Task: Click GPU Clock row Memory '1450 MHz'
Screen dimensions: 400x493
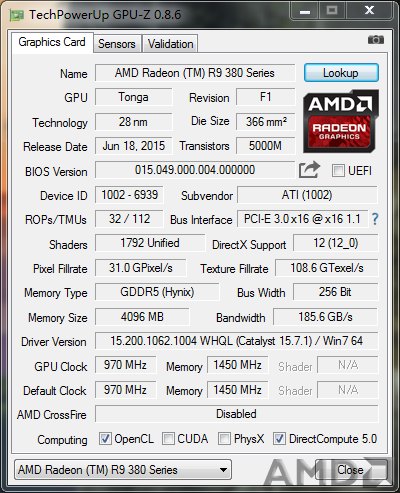Action: (237, 365)
